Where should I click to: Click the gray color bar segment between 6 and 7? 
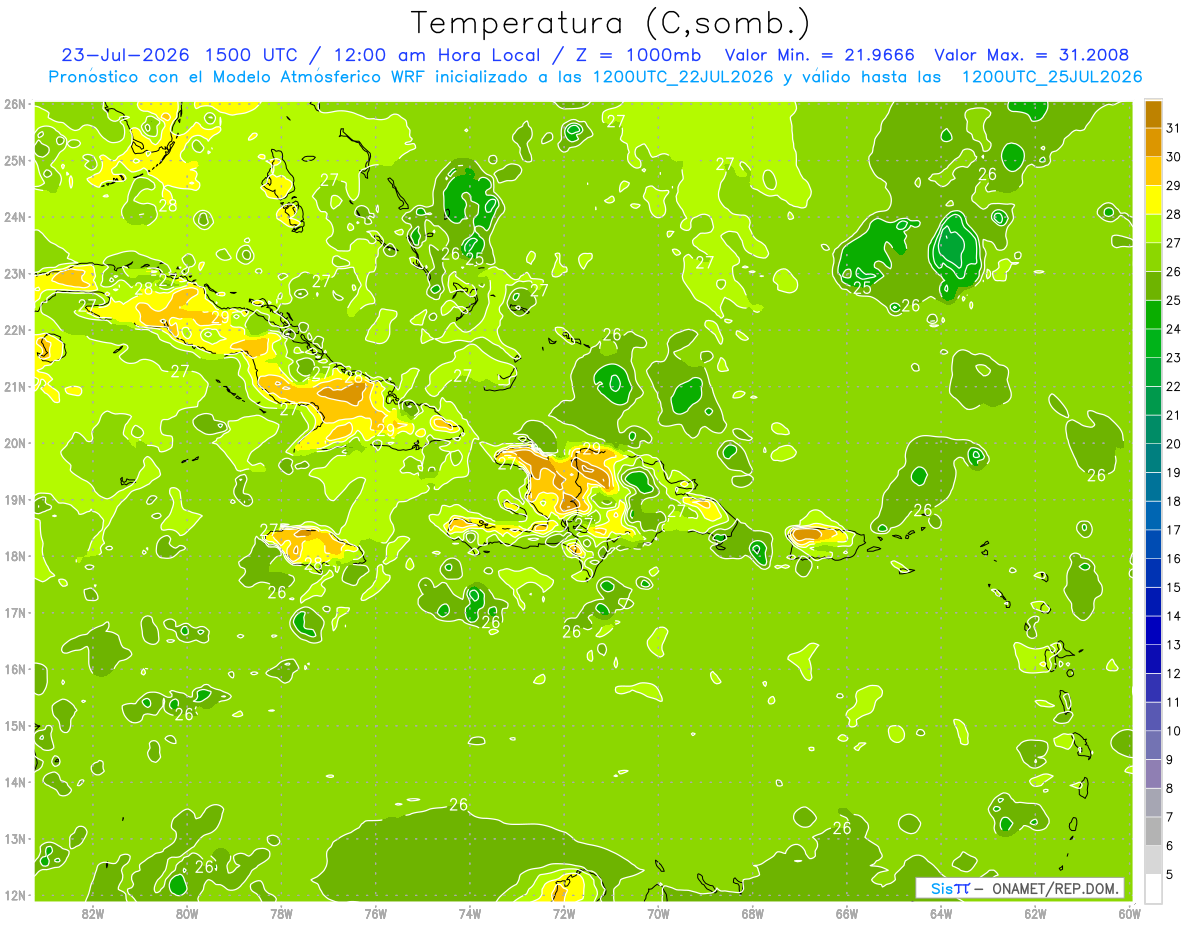click(x=1153, y=831)
